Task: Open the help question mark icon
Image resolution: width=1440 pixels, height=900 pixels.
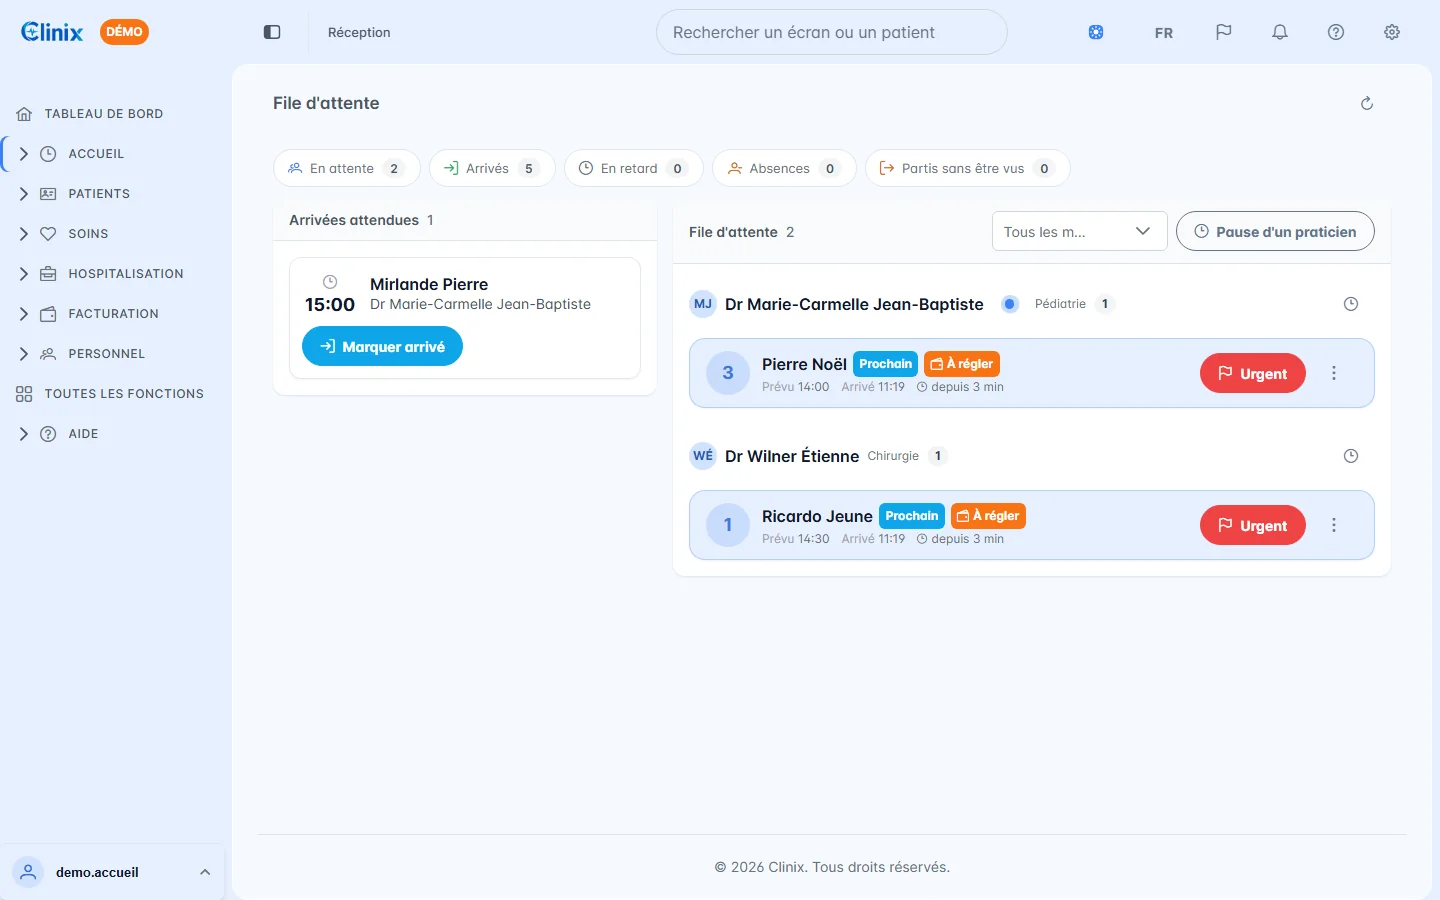Action: click(1336, 32)
